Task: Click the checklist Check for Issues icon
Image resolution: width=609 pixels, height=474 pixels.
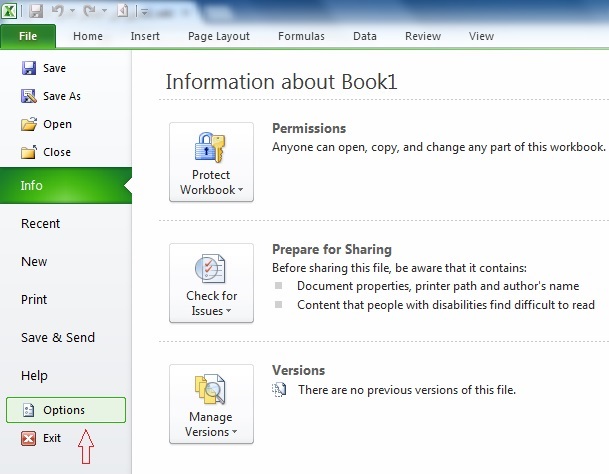Action: (x=210, y=268)
